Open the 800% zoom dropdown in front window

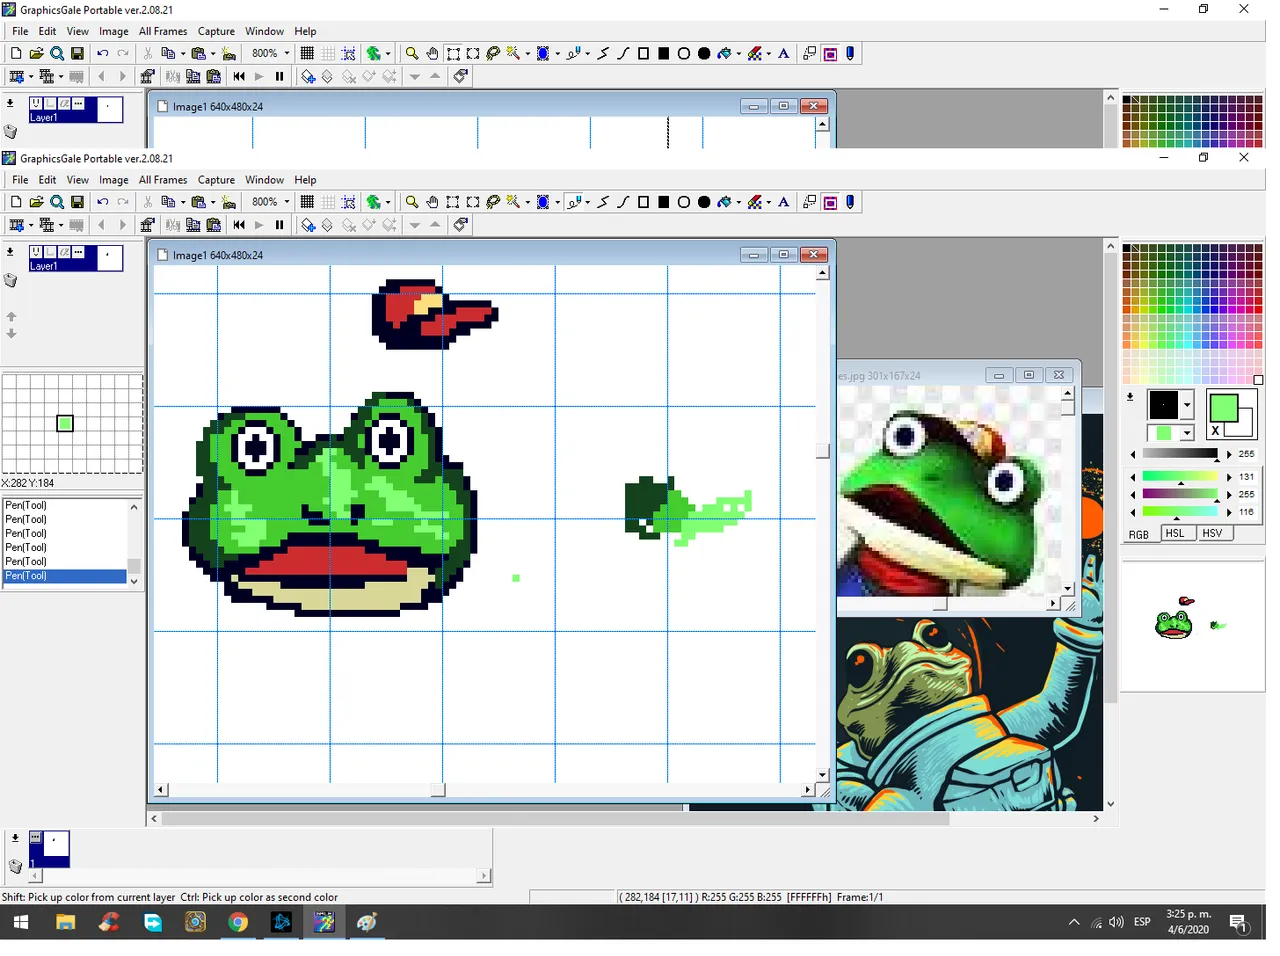[287, 202]
